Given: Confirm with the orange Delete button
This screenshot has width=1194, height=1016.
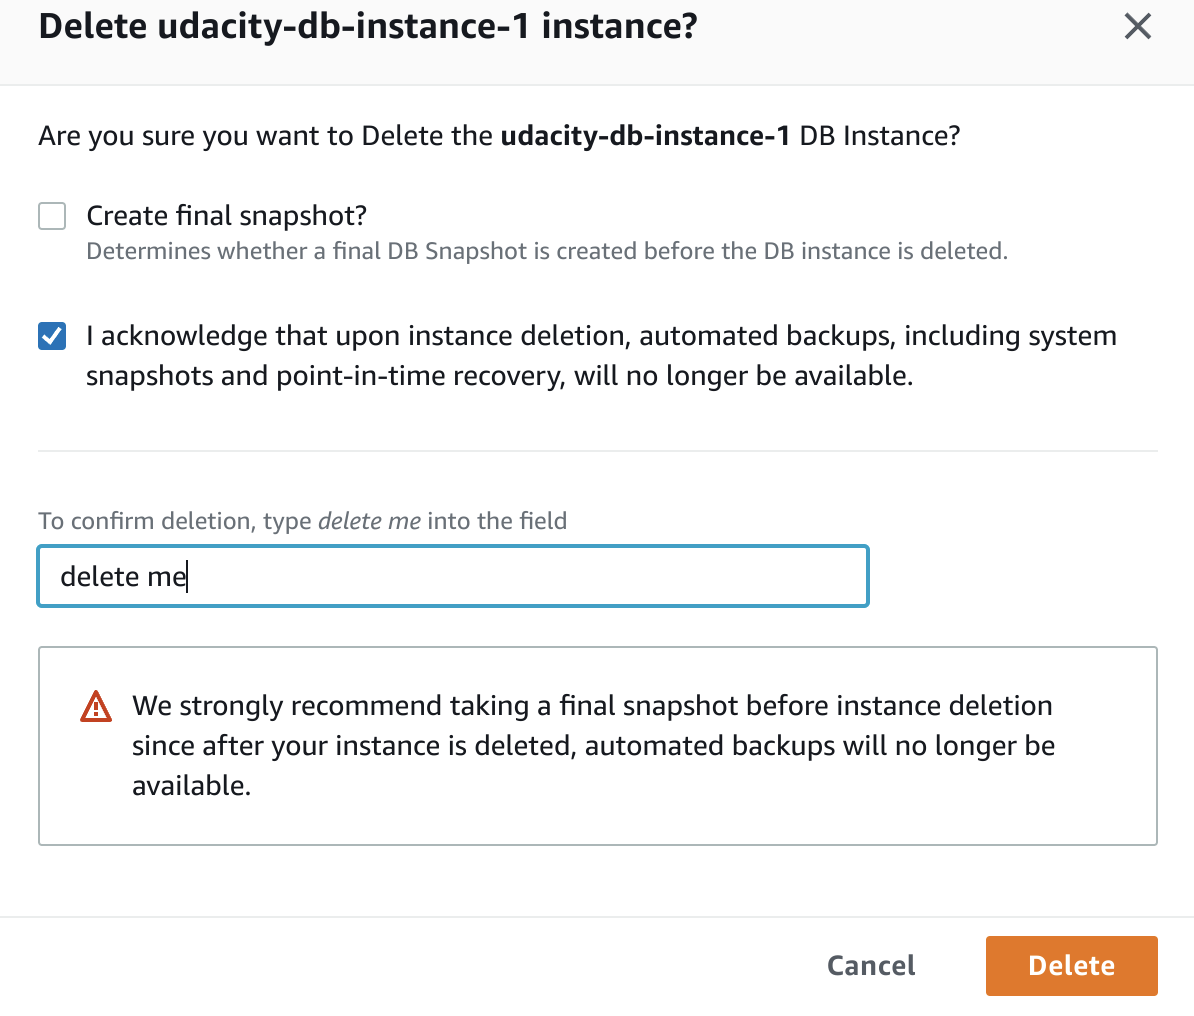Looking at the screenshot, I should pos(1071,965).
